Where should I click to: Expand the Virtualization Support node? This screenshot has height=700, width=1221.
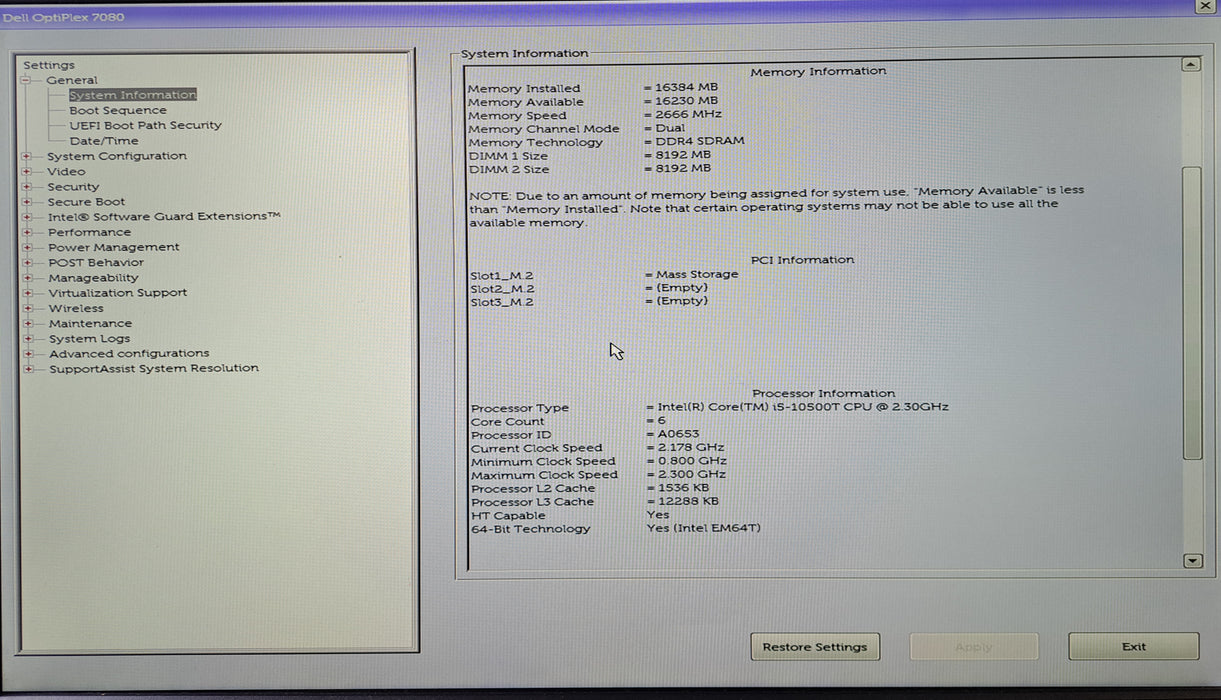pos(27,293)
